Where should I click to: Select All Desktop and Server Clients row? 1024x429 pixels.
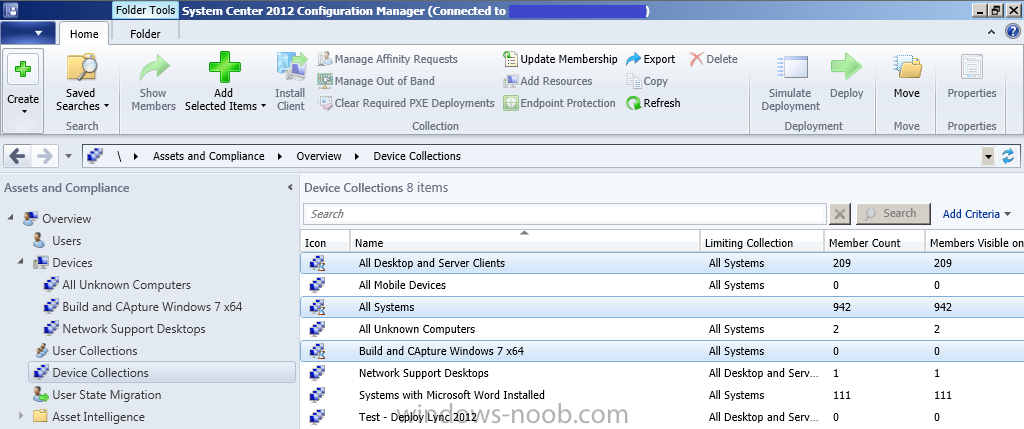tap(662, 264)
